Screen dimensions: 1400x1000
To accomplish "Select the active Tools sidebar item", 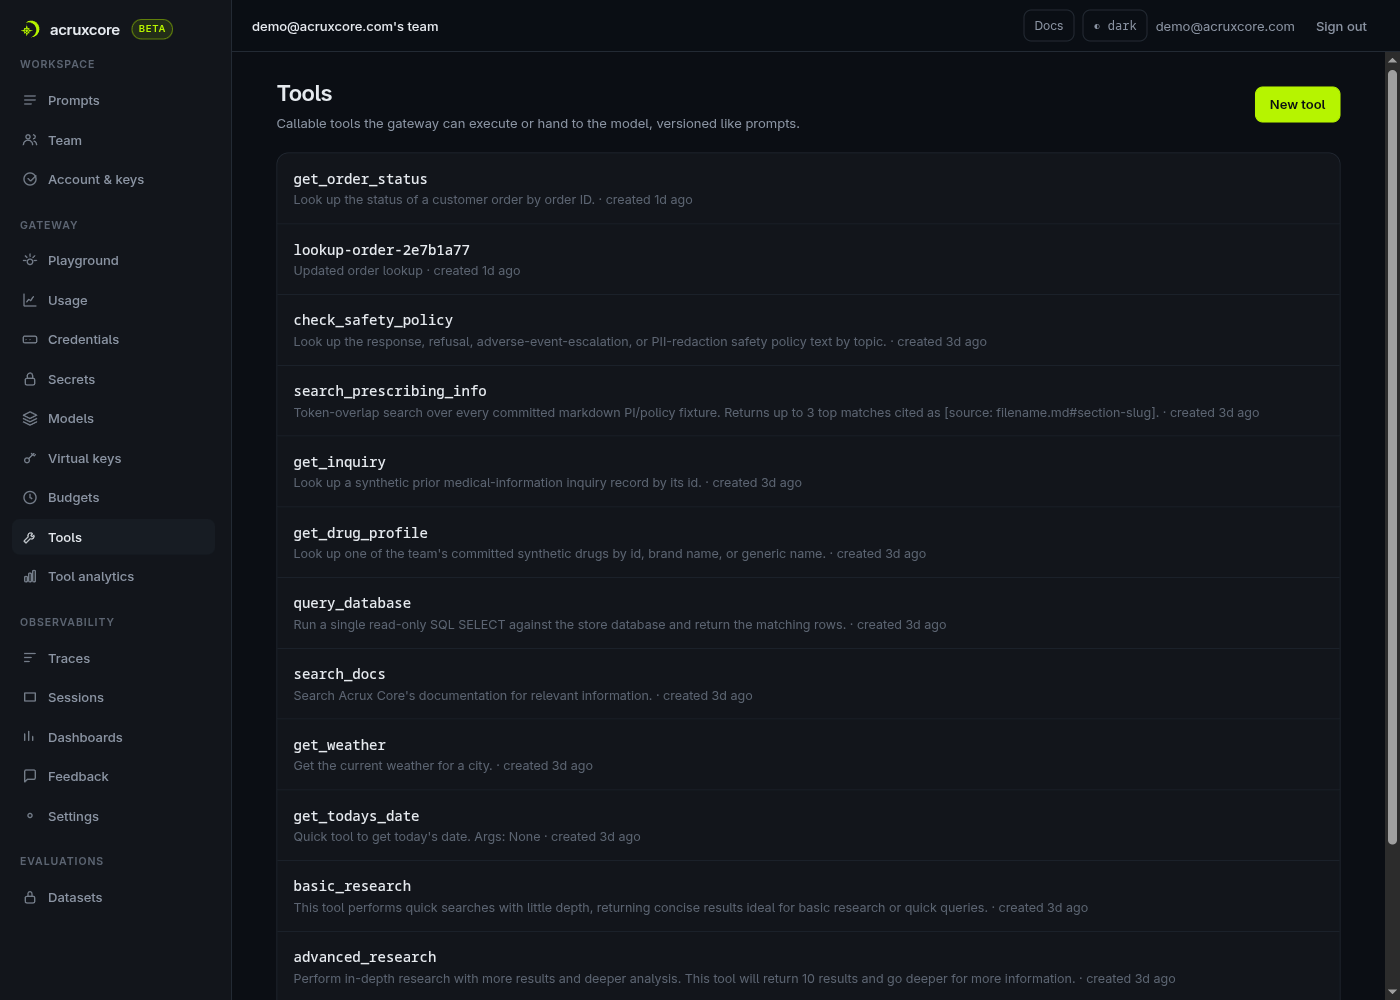I will [113, 537].
